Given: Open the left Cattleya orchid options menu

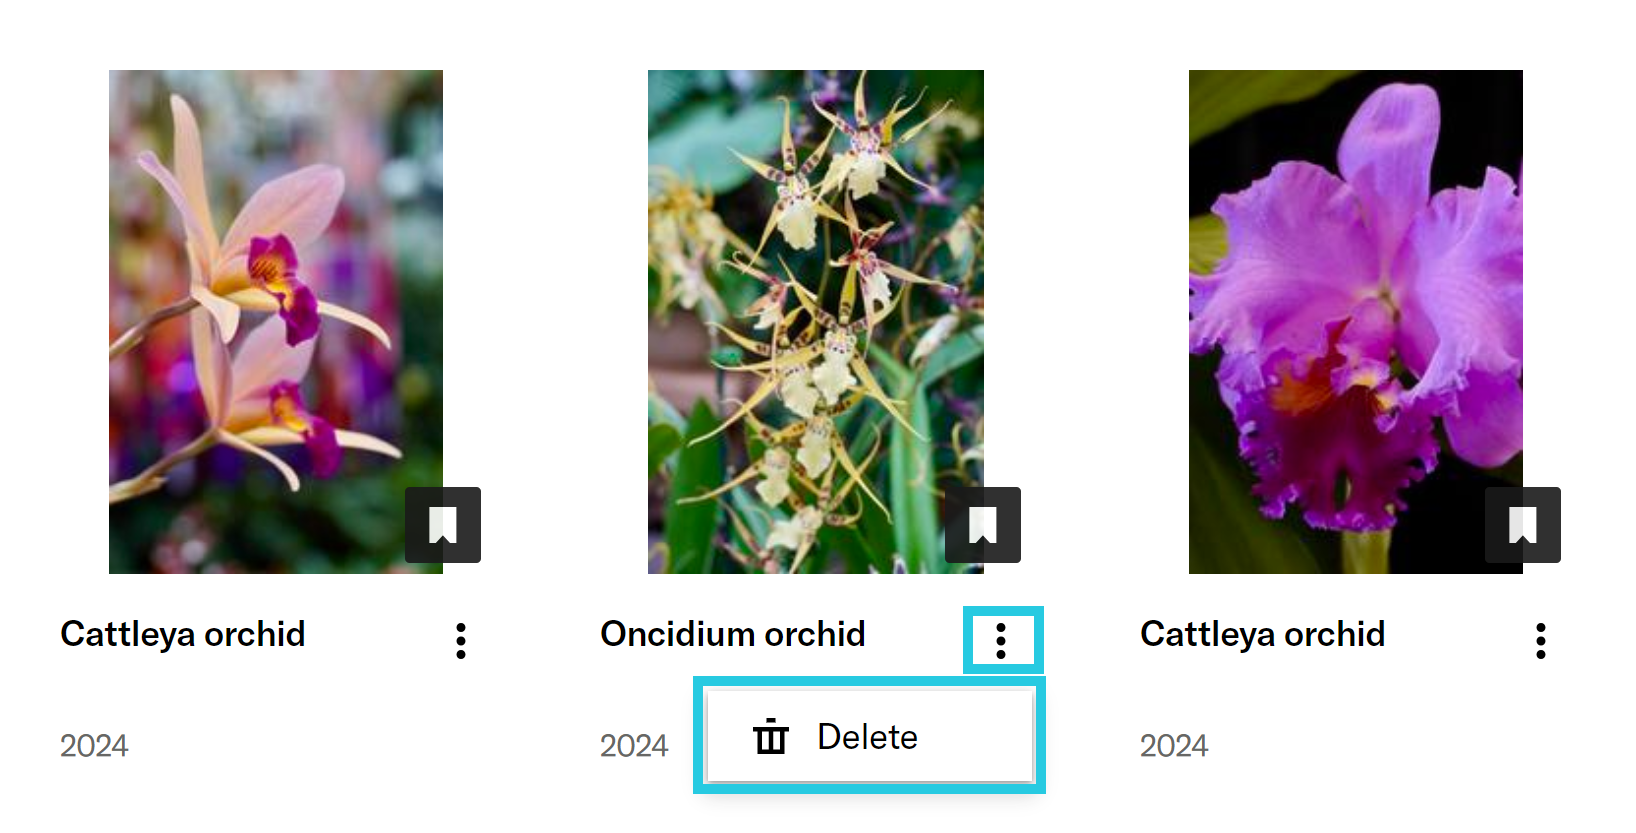Looking at the screenshot, I should (x=461, y=640).
